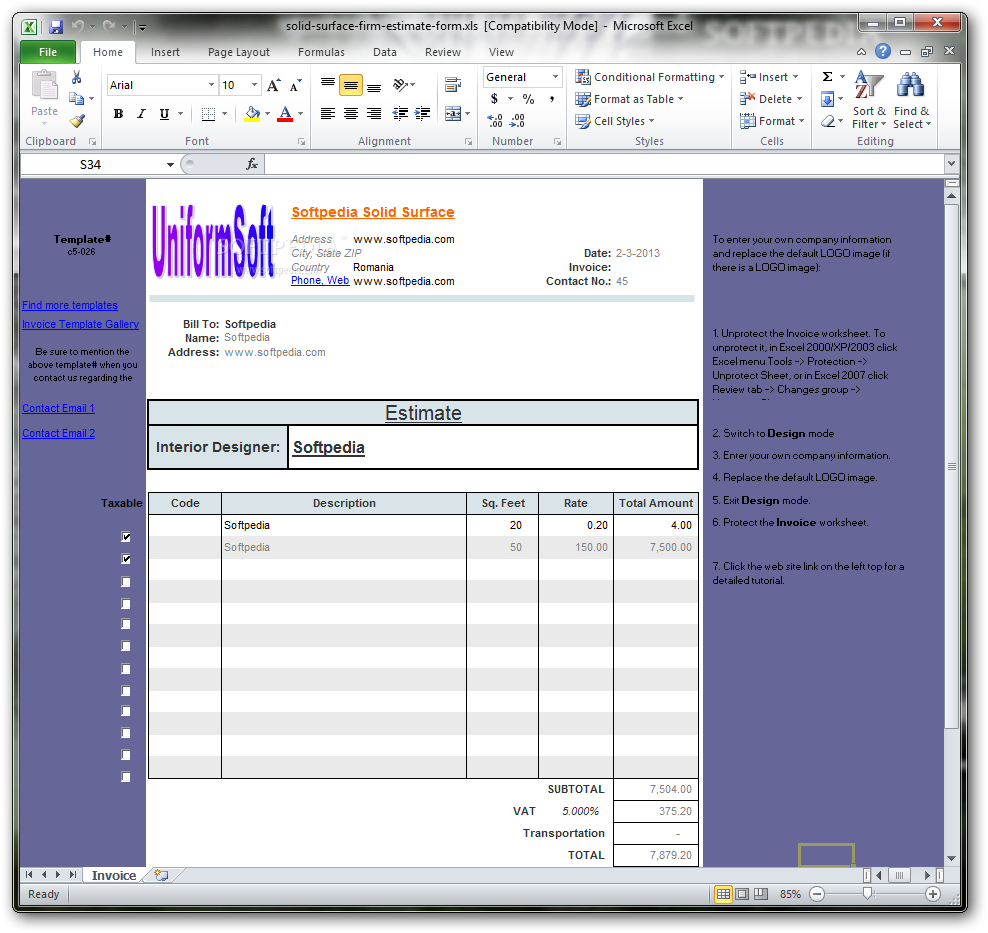Open Find & Select binoculars tool
The image size is (988, 933).
pos(911,101)
